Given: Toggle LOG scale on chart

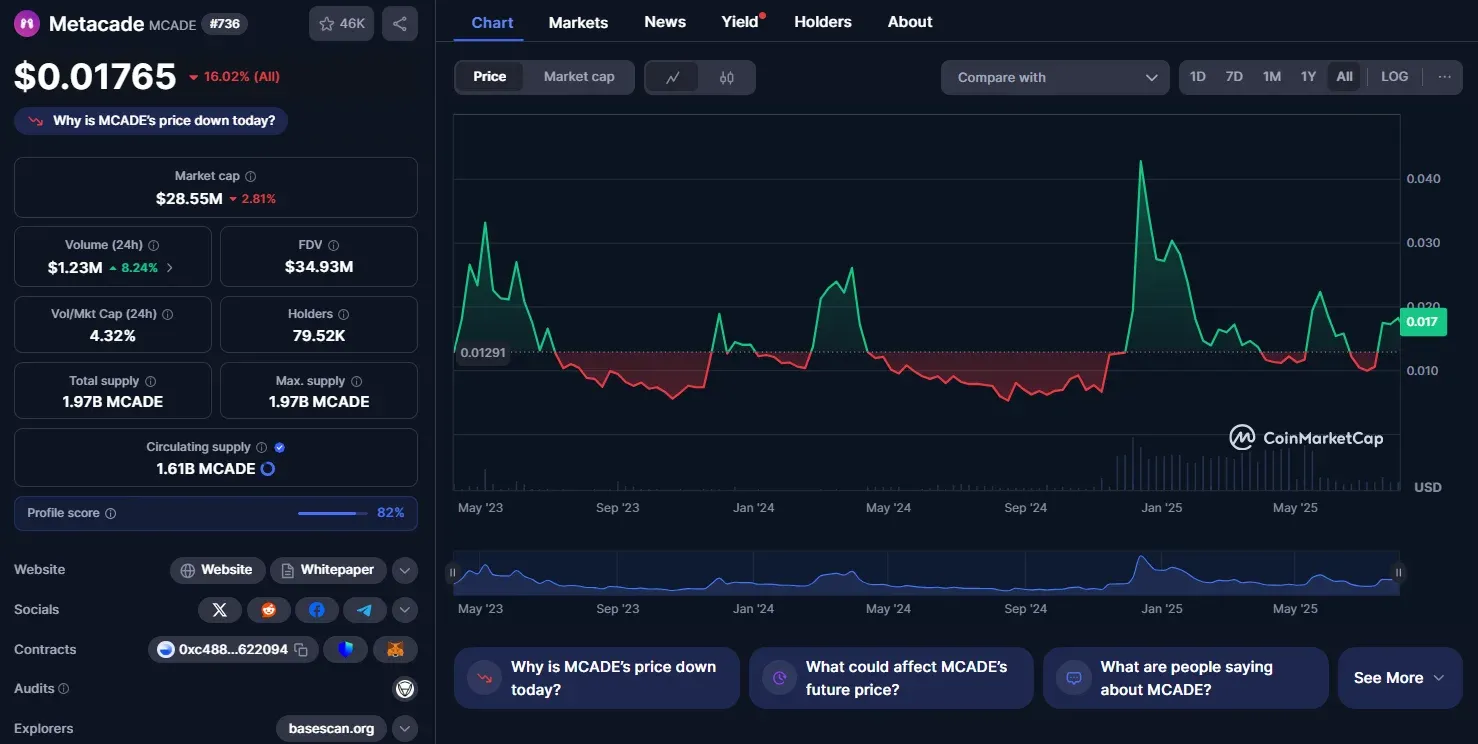Looking at the screenshot, I should pos(1394,77).
